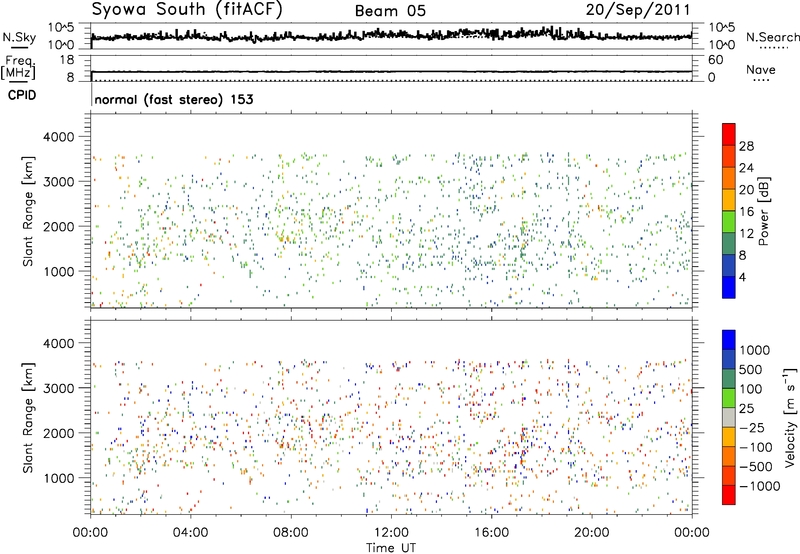Click the "4000" tick of the power panel
800x554 pixels.
58,137
